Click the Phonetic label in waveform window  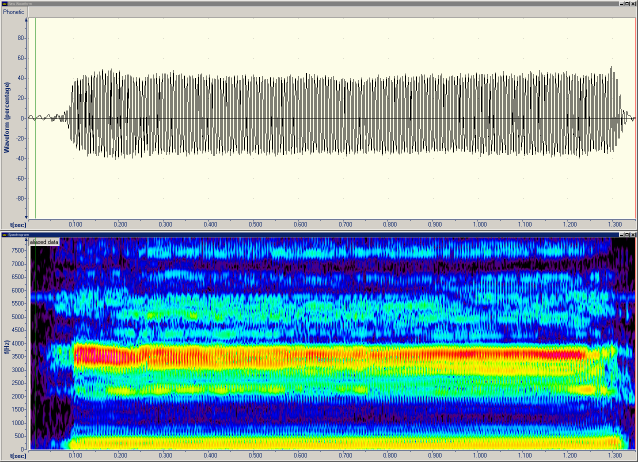click(13, 12)
